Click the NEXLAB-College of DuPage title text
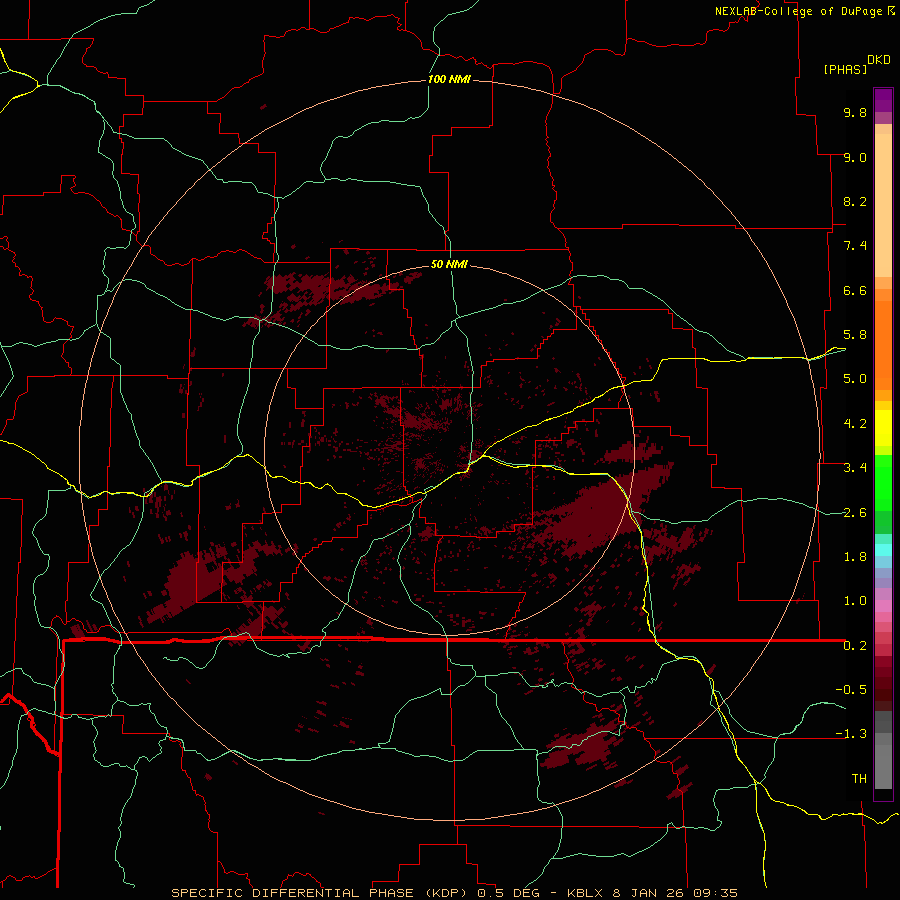The image size is (900, 900). pos(798,11)
